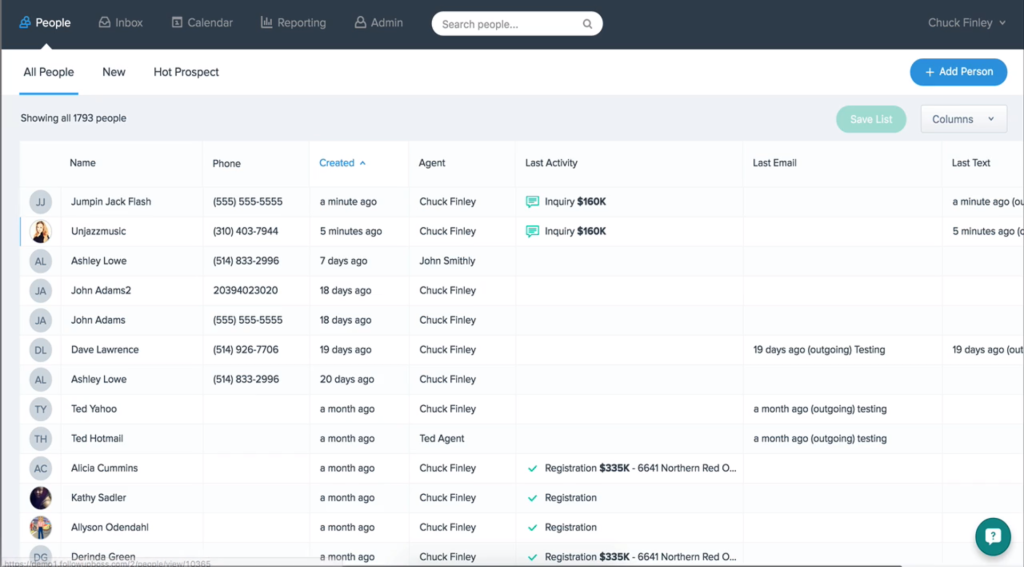Click phone number (310) 403-7944

(x=246, y=231)
